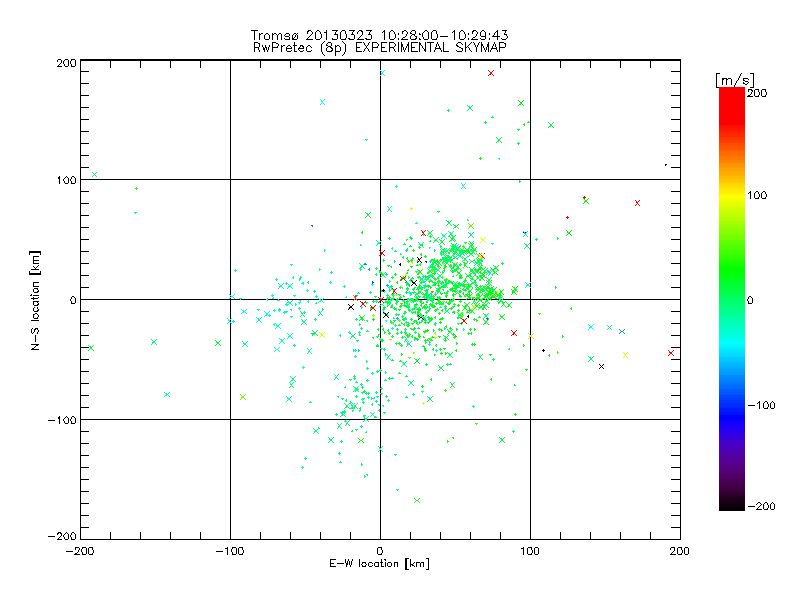The image size is (800, 600).
Task: Click the red X marker at the top near 190 km N-S
Action: (x=491, y=73)
